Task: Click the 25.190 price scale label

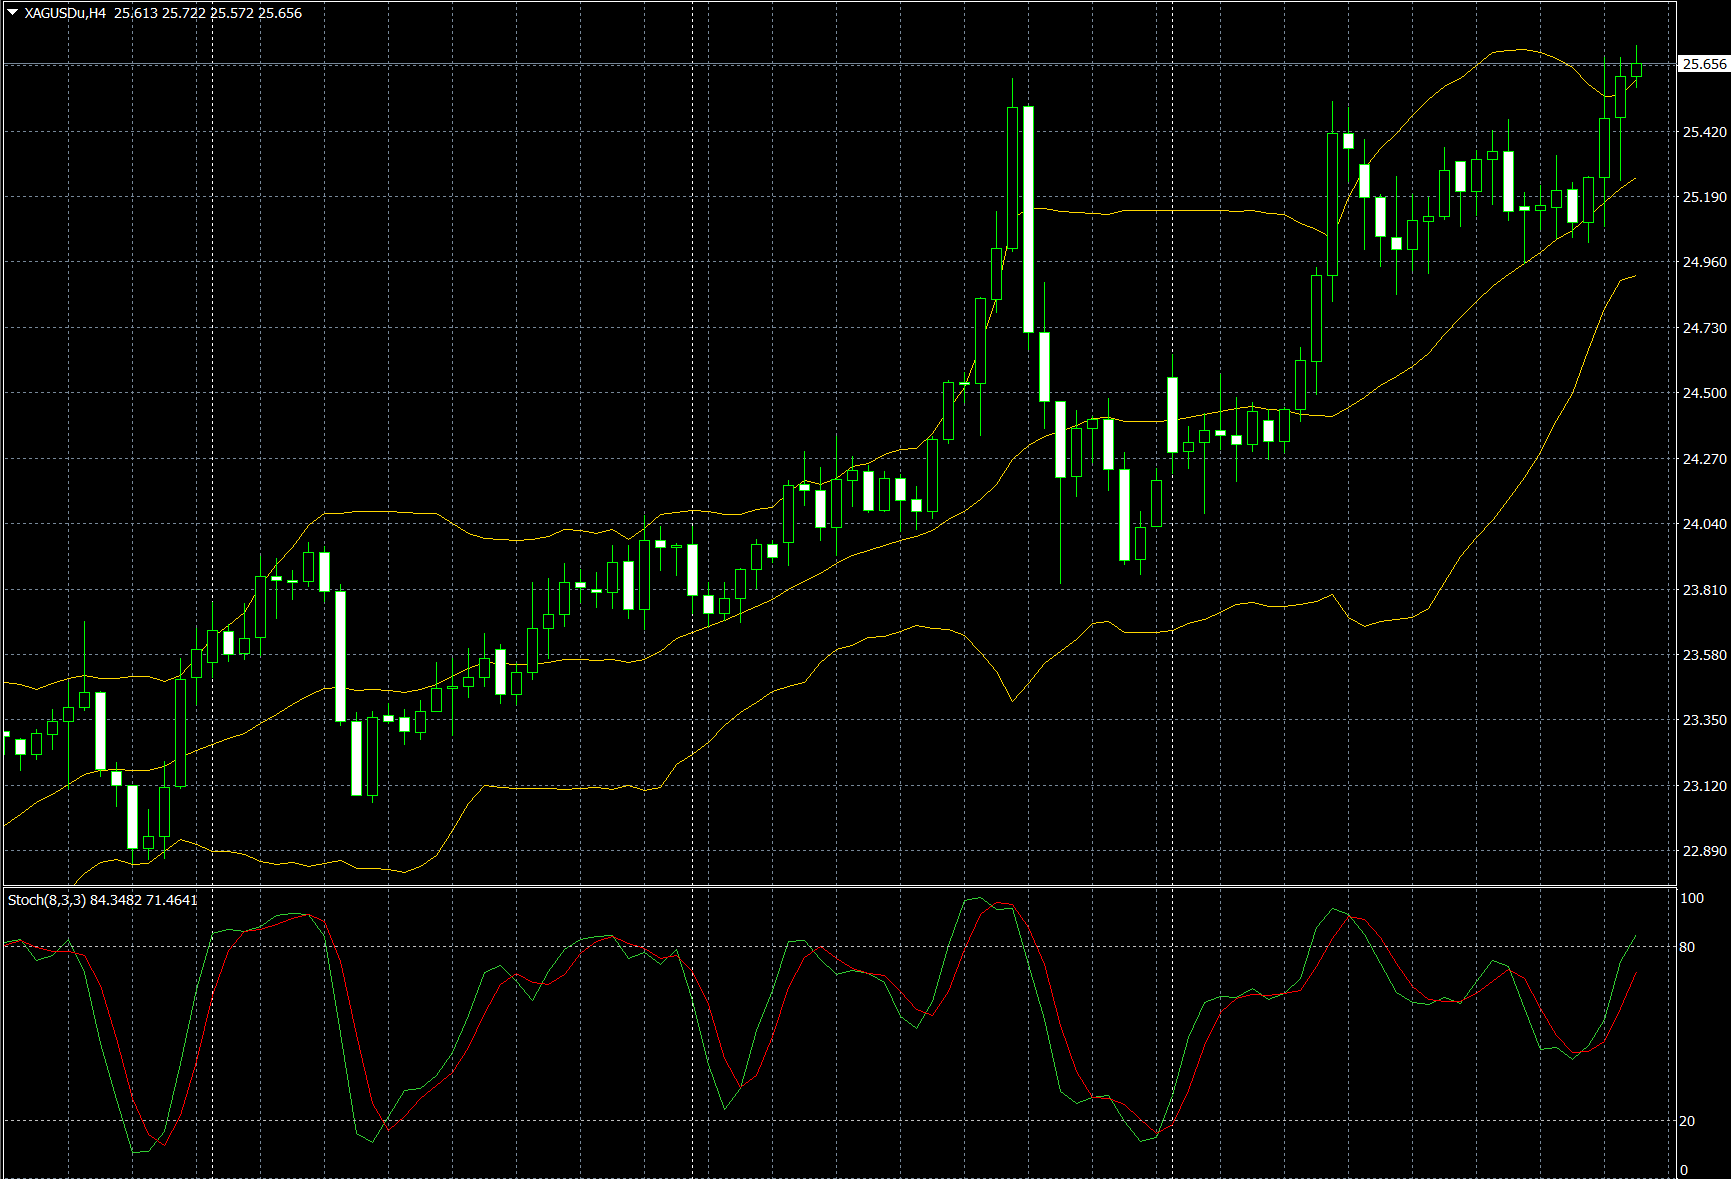Action: coord(1704,197)
